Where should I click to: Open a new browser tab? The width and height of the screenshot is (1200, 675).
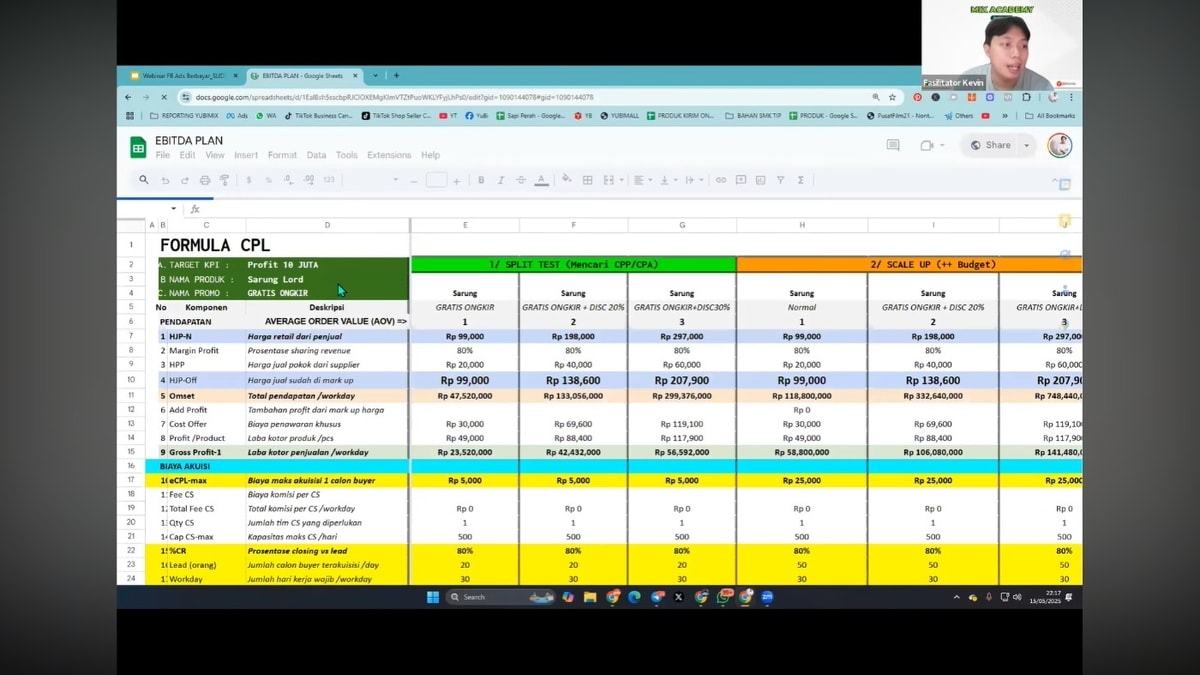396,75
